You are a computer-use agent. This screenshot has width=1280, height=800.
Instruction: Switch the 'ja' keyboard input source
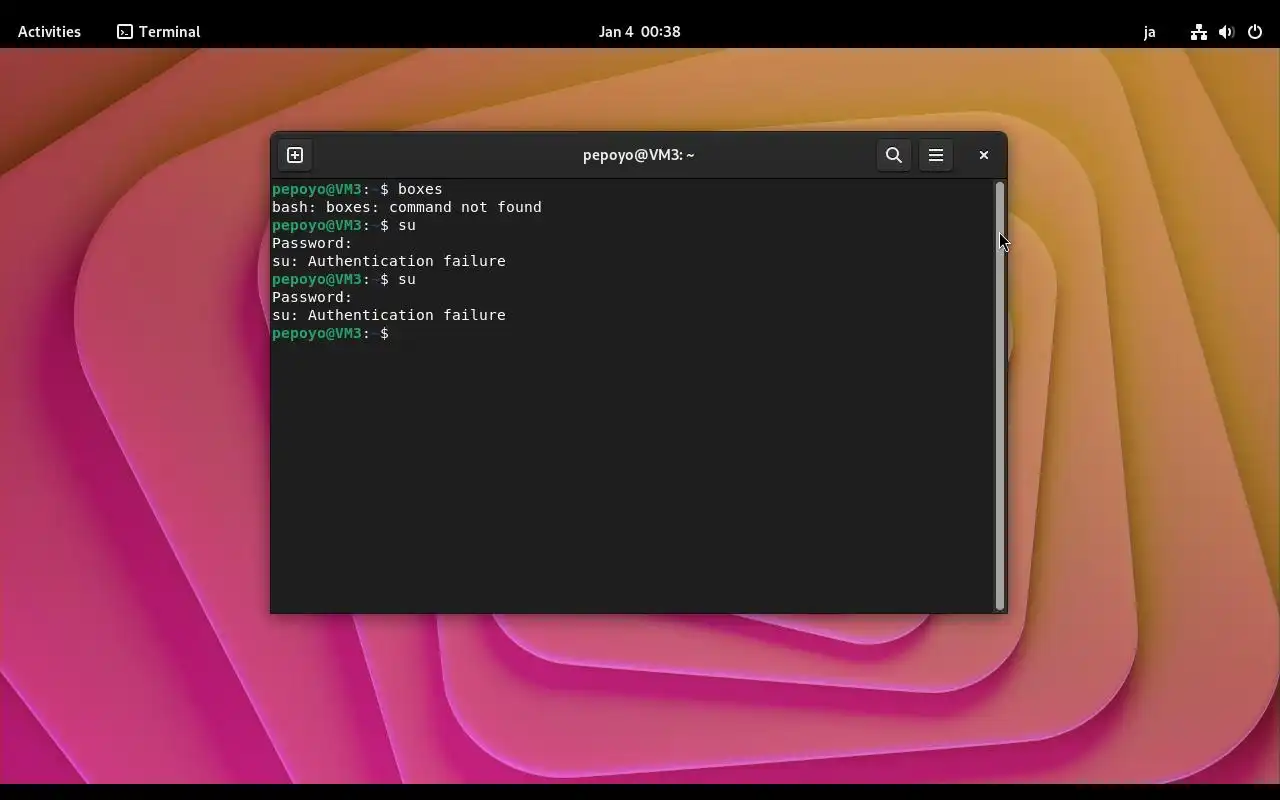(x=1149, y=32)
